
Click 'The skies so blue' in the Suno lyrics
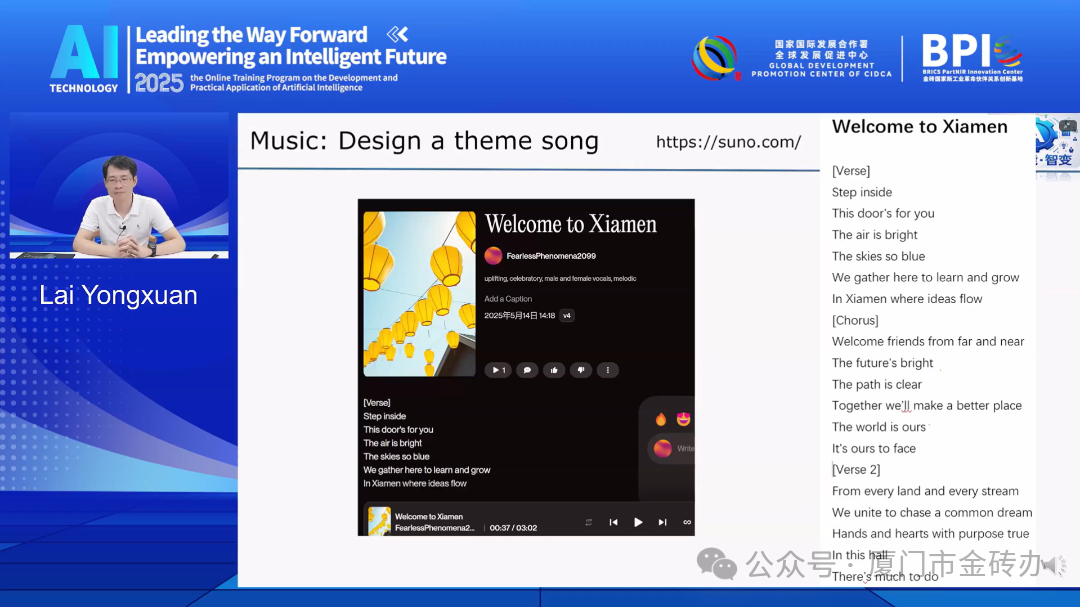point(396,456)
